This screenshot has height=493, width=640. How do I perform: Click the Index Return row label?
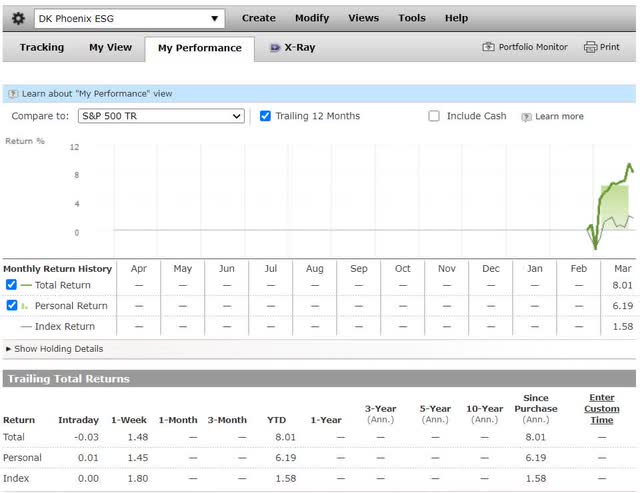click(65, 326)
